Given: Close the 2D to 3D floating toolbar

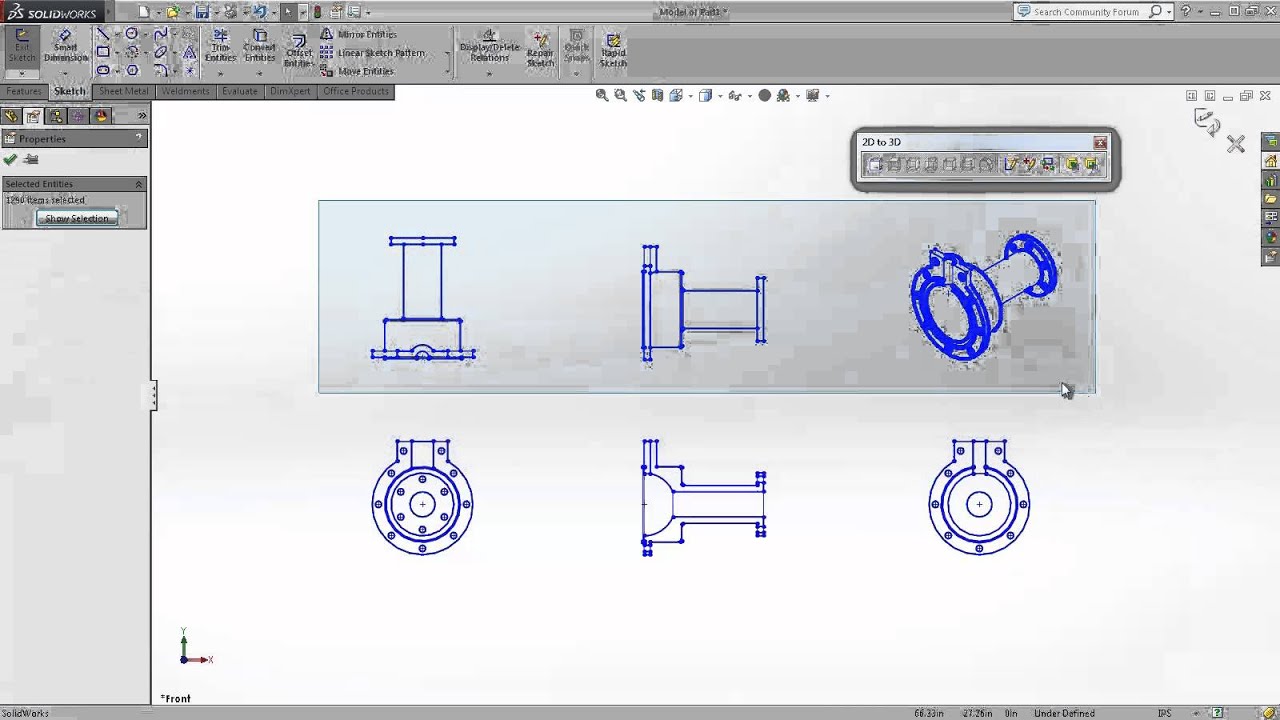Looking at the screenshot, I should (1100, 142).
